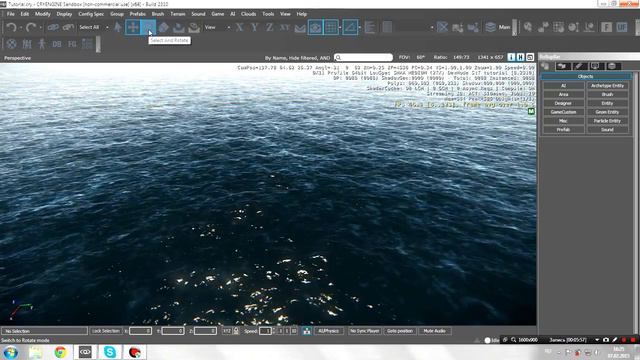Click the Select Terrain tool icon
Screen dimensions: 640x360
pos(178,27)
